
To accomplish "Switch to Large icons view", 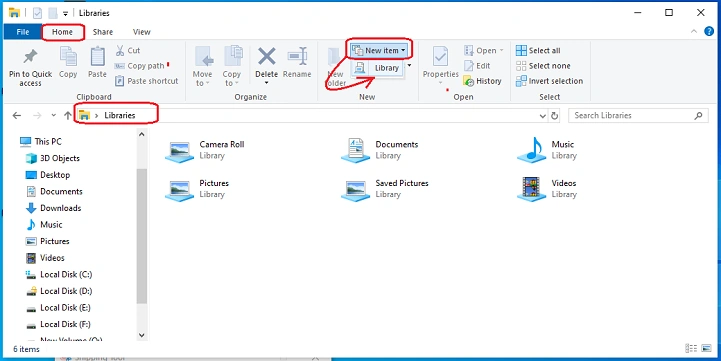I will point(706,349).
